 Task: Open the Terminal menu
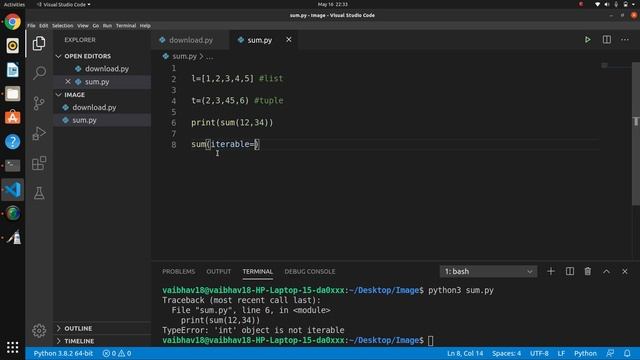point(126,25)
